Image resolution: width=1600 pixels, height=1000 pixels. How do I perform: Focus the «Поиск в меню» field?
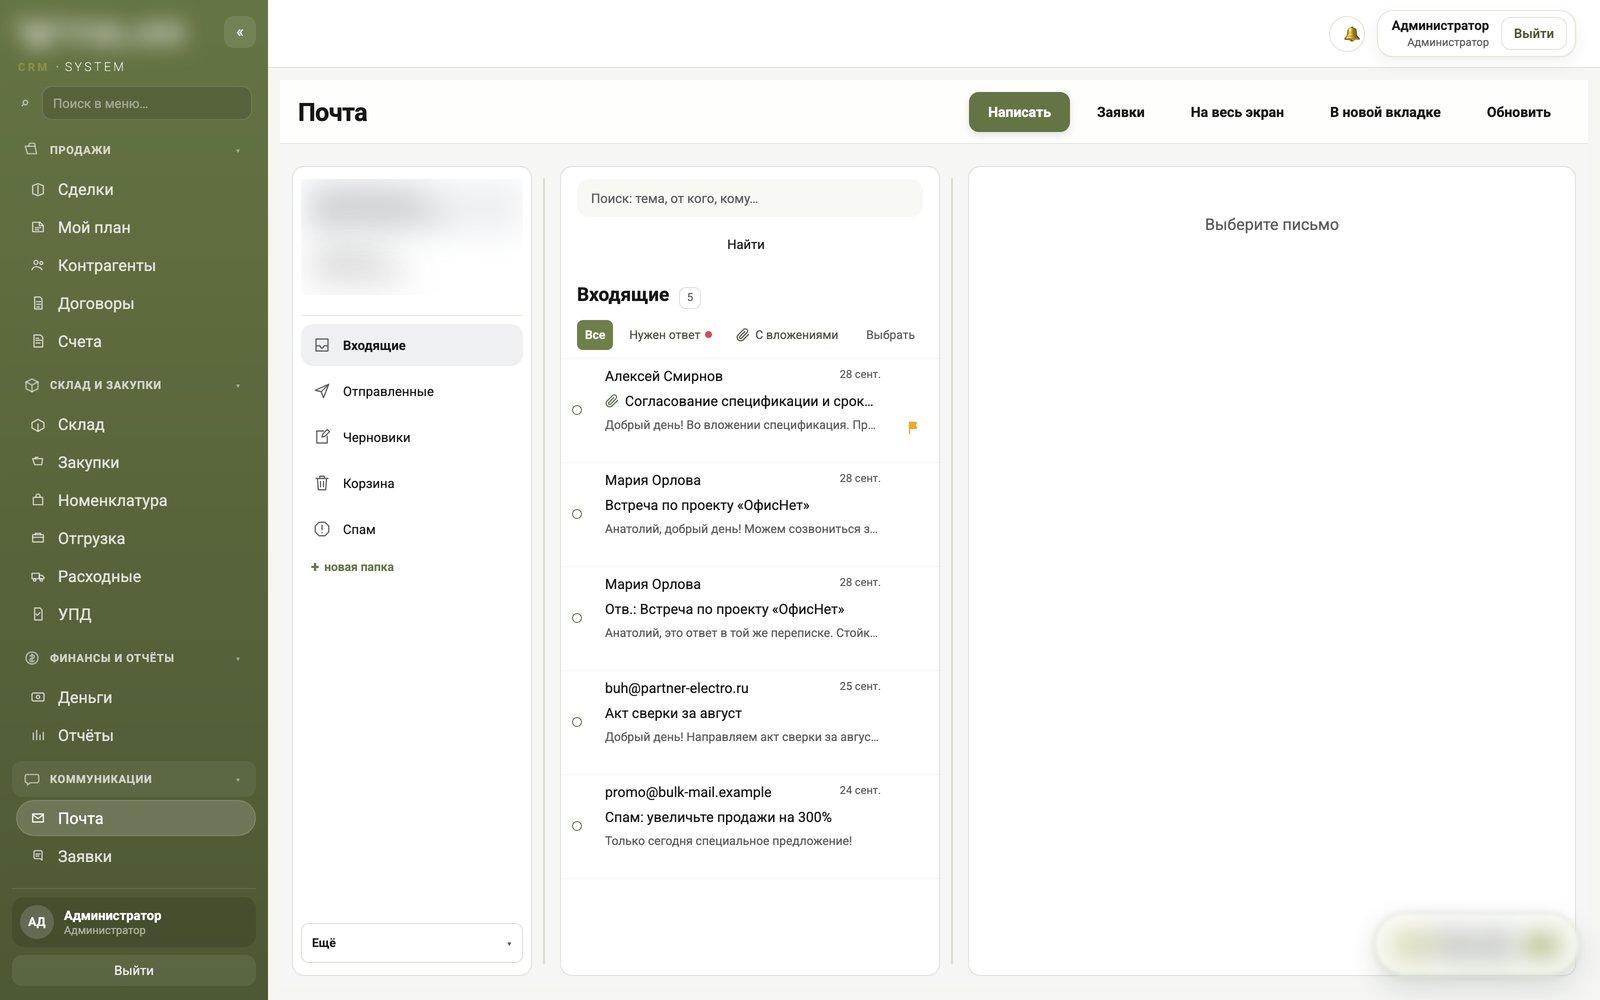(147, 103)
